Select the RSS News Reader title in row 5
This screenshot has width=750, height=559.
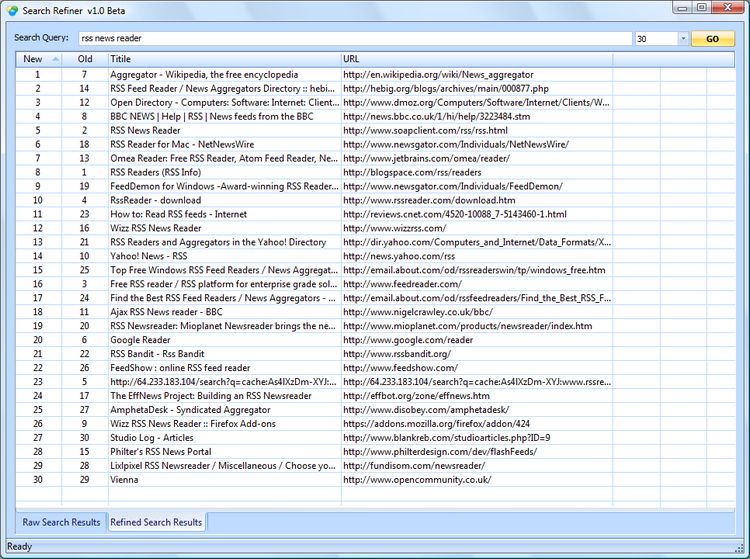pyautogui.click(x=145, y=130)
